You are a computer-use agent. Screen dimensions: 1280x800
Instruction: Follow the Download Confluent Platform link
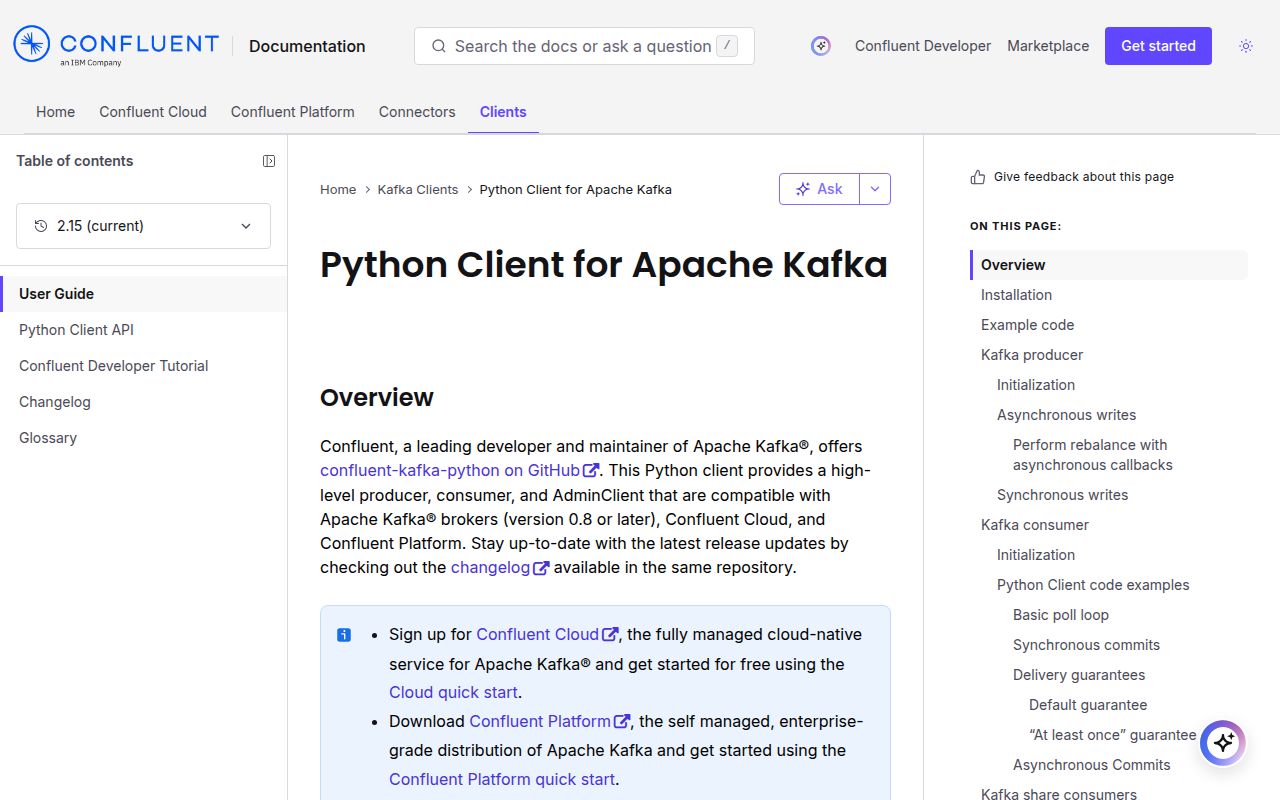(x=549, y=721)
